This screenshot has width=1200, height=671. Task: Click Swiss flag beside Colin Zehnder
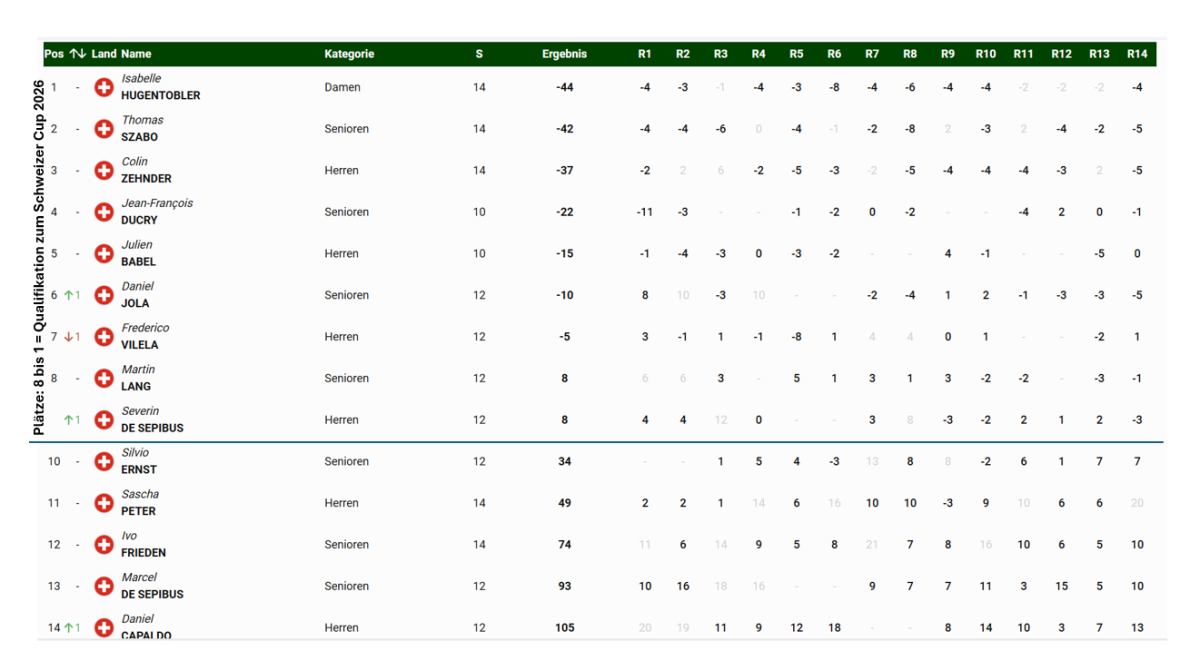coord(103,171)
